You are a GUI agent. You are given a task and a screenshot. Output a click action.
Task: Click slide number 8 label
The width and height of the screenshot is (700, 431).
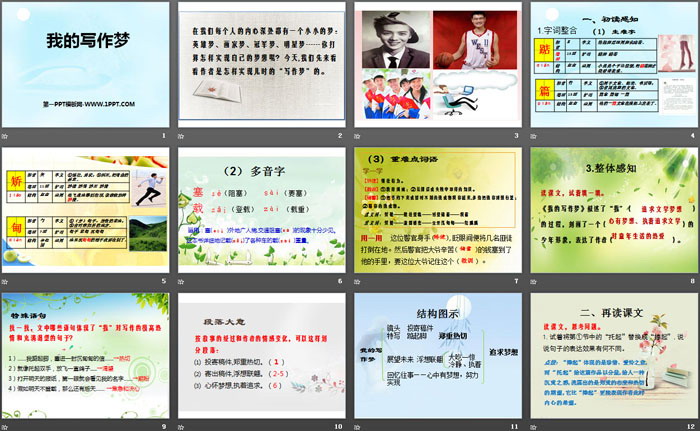click(692, 281)
